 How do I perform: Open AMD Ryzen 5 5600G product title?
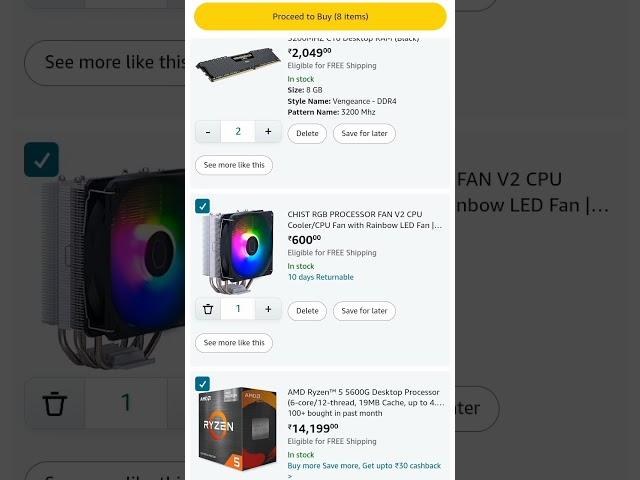(x=366, y=397)
